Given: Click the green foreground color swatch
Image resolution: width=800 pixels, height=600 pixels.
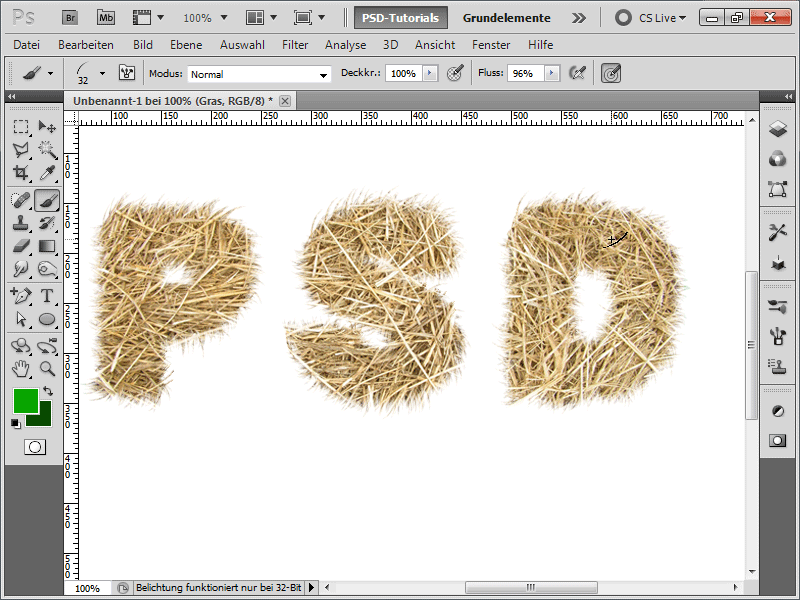Looking at the screenshot, I should [26, 401].
